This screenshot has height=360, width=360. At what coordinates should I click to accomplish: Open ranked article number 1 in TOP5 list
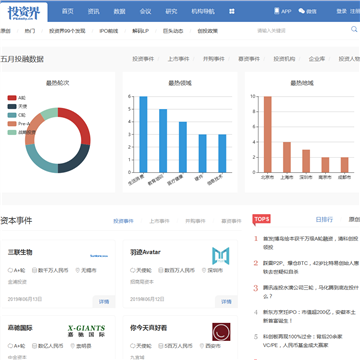[311, 243]
